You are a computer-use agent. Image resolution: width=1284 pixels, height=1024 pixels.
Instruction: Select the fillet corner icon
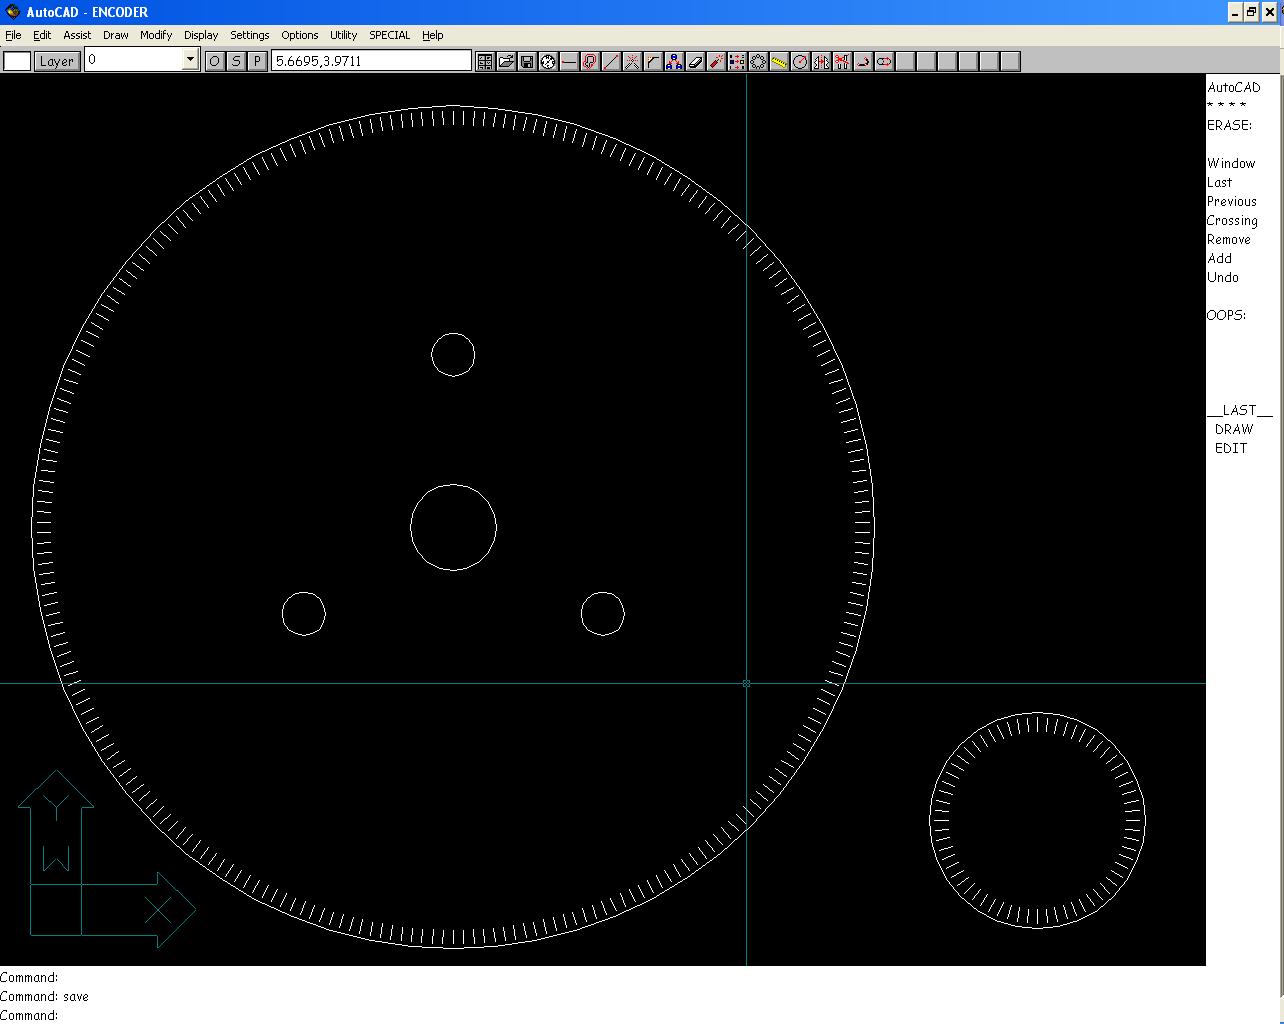click(x=653, y=61)
